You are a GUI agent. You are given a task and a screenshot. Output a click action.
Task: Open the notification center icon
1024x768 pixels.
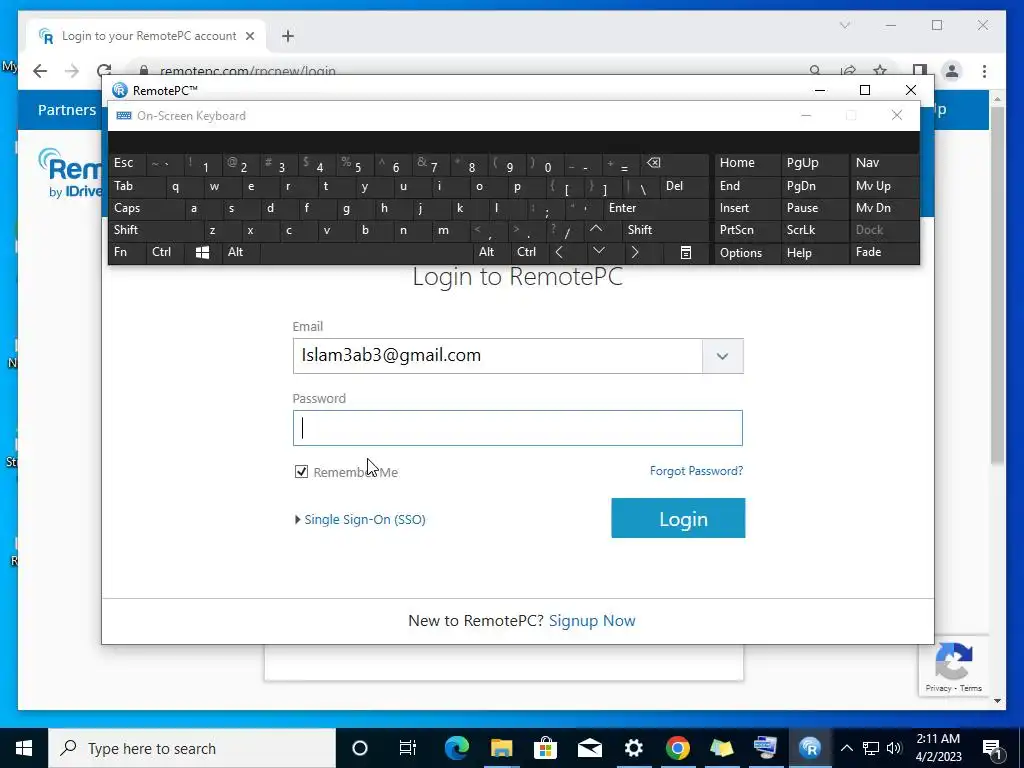pos(992,748)
